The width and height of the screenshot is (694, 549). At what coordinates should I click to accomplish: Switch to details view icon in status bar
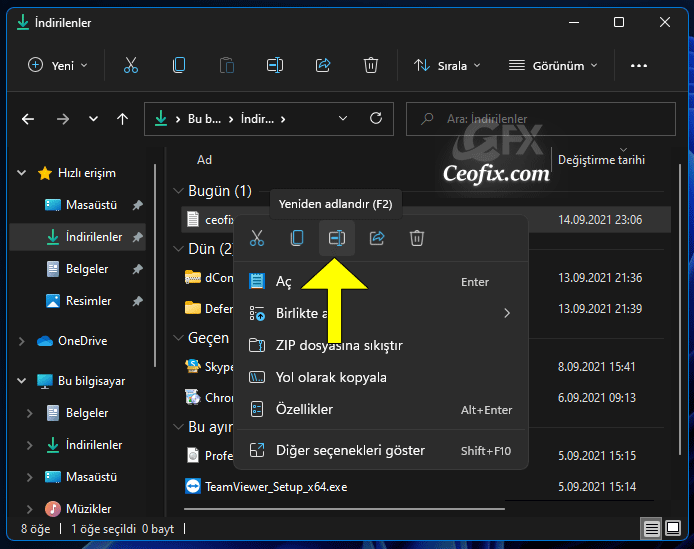coord(652,528)
